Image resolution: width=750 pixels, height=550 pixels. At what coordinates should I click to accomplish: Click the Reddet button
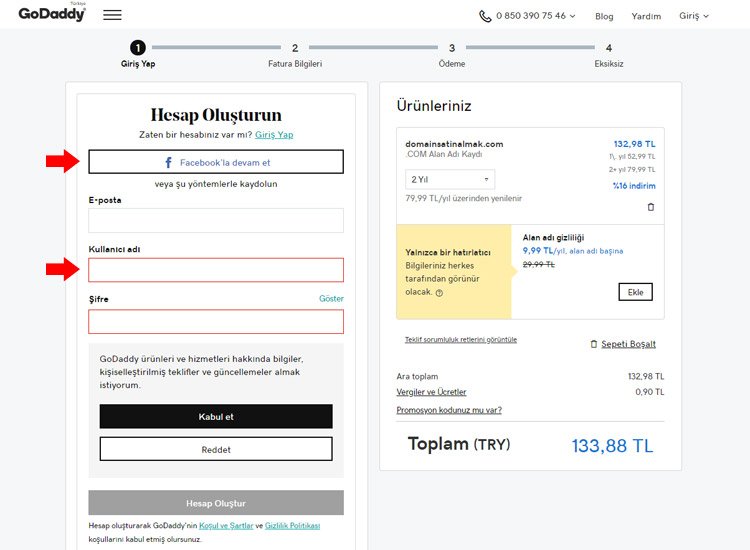tap(216, 449)
